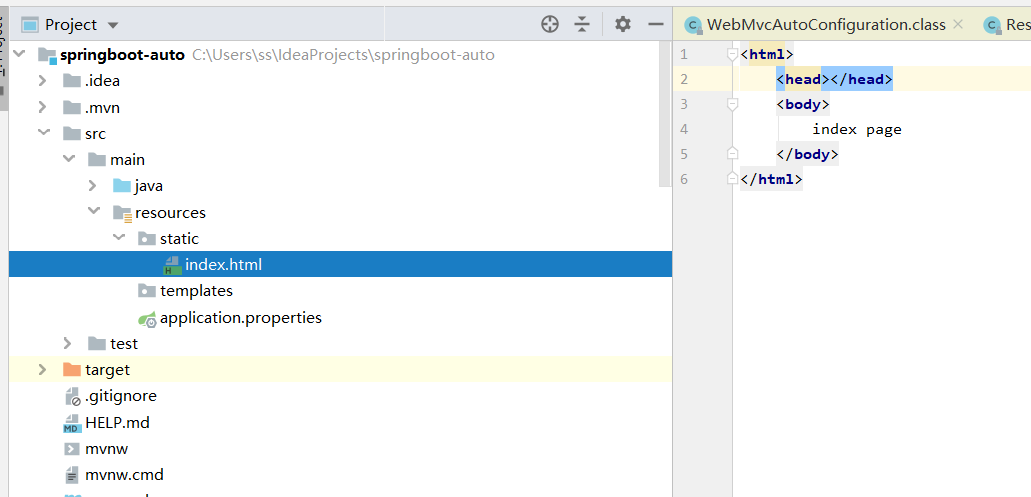Fold the body tag at line 3
The image size is (1031, 497).
click(x=732, y=104)
